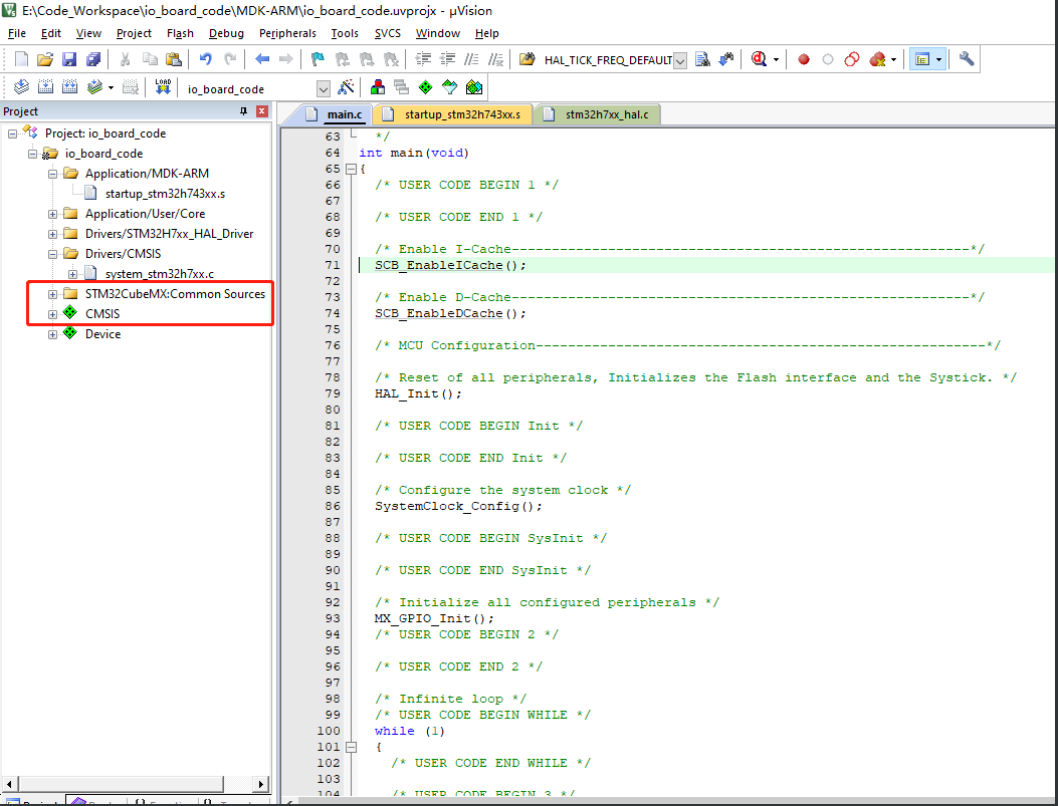Unpin the Project panel pushpin

[245, 111]
